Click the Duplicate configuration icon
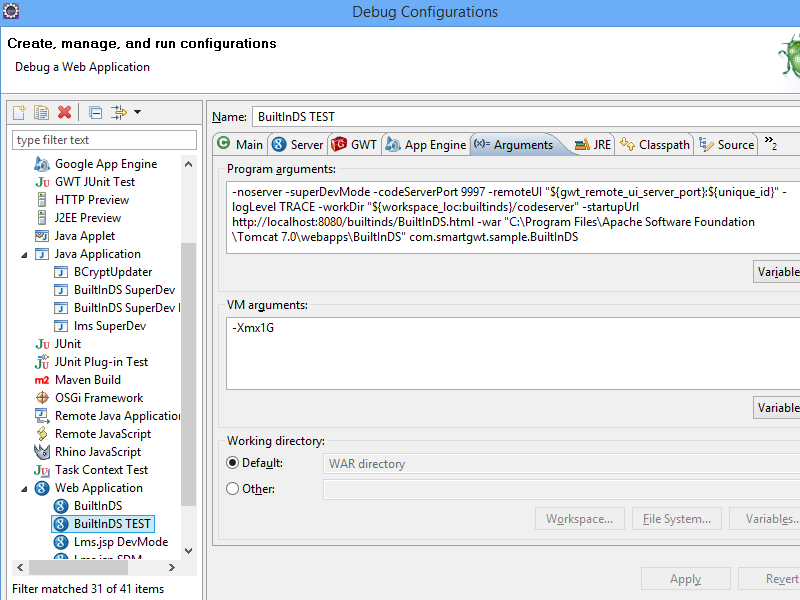The width and height of the screenshot is (800, 600). pos(41,112)
